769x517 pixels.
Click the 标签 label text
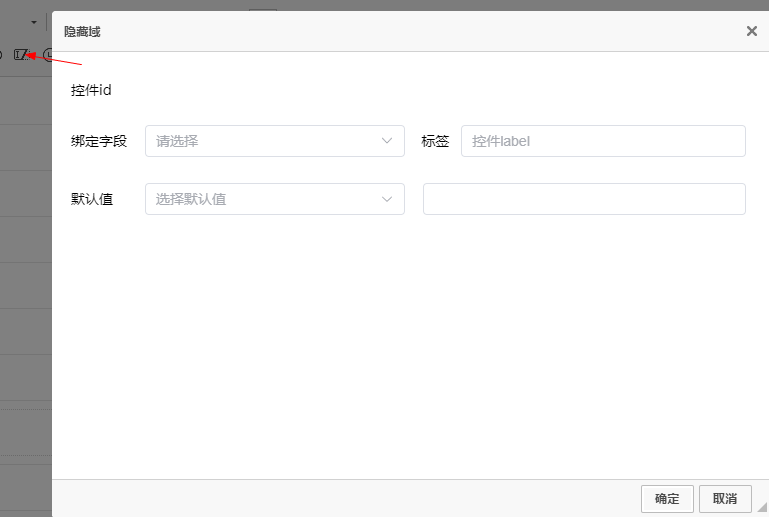[x=435, y=141]
